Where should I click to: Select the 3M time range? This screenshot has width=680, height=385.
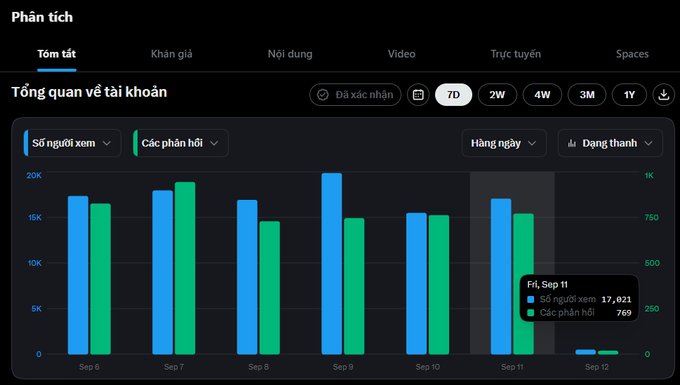tap(587, 95)
